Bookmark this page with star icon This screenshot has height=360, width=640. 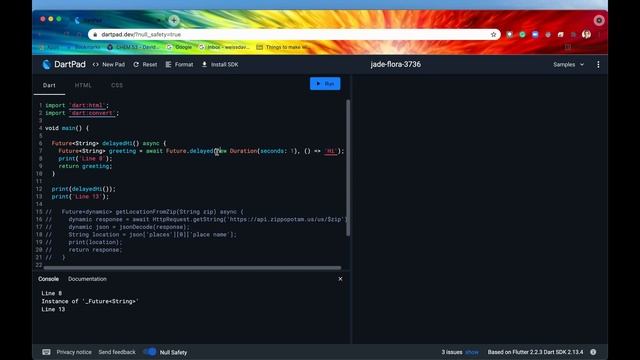(x=493, y=35)
